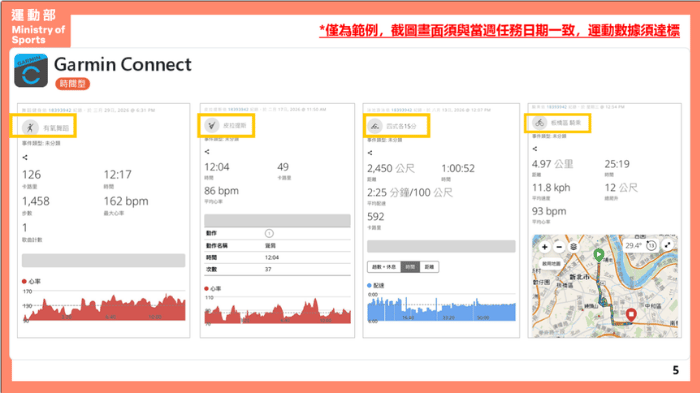Open the map layers button
The height and width of the screenshot is (393, 700).
(574, 247)
